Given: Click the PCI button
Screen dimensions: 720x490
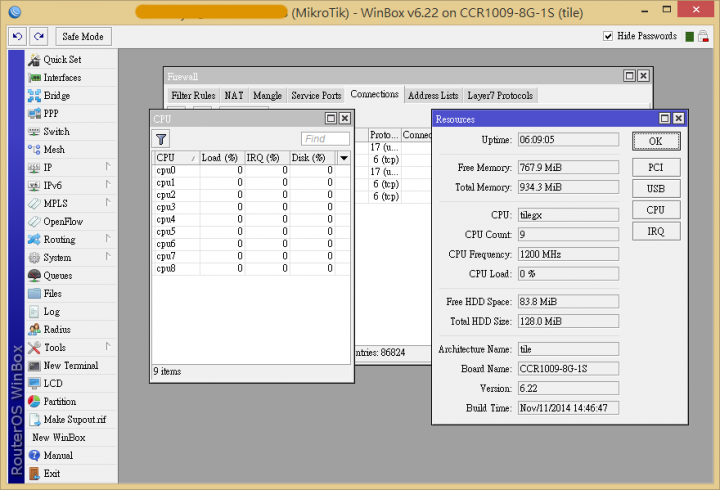Looking at the screenshot, I should point(656,168).
